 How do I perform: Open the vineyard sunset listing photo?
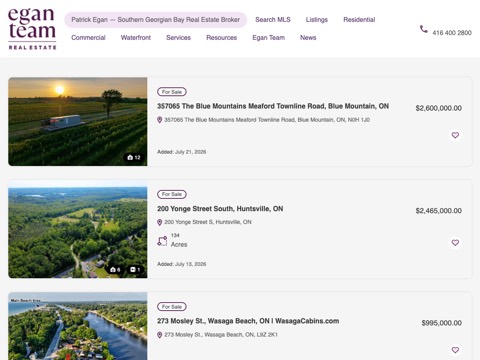pyautogui.click(x=78, y=122)
